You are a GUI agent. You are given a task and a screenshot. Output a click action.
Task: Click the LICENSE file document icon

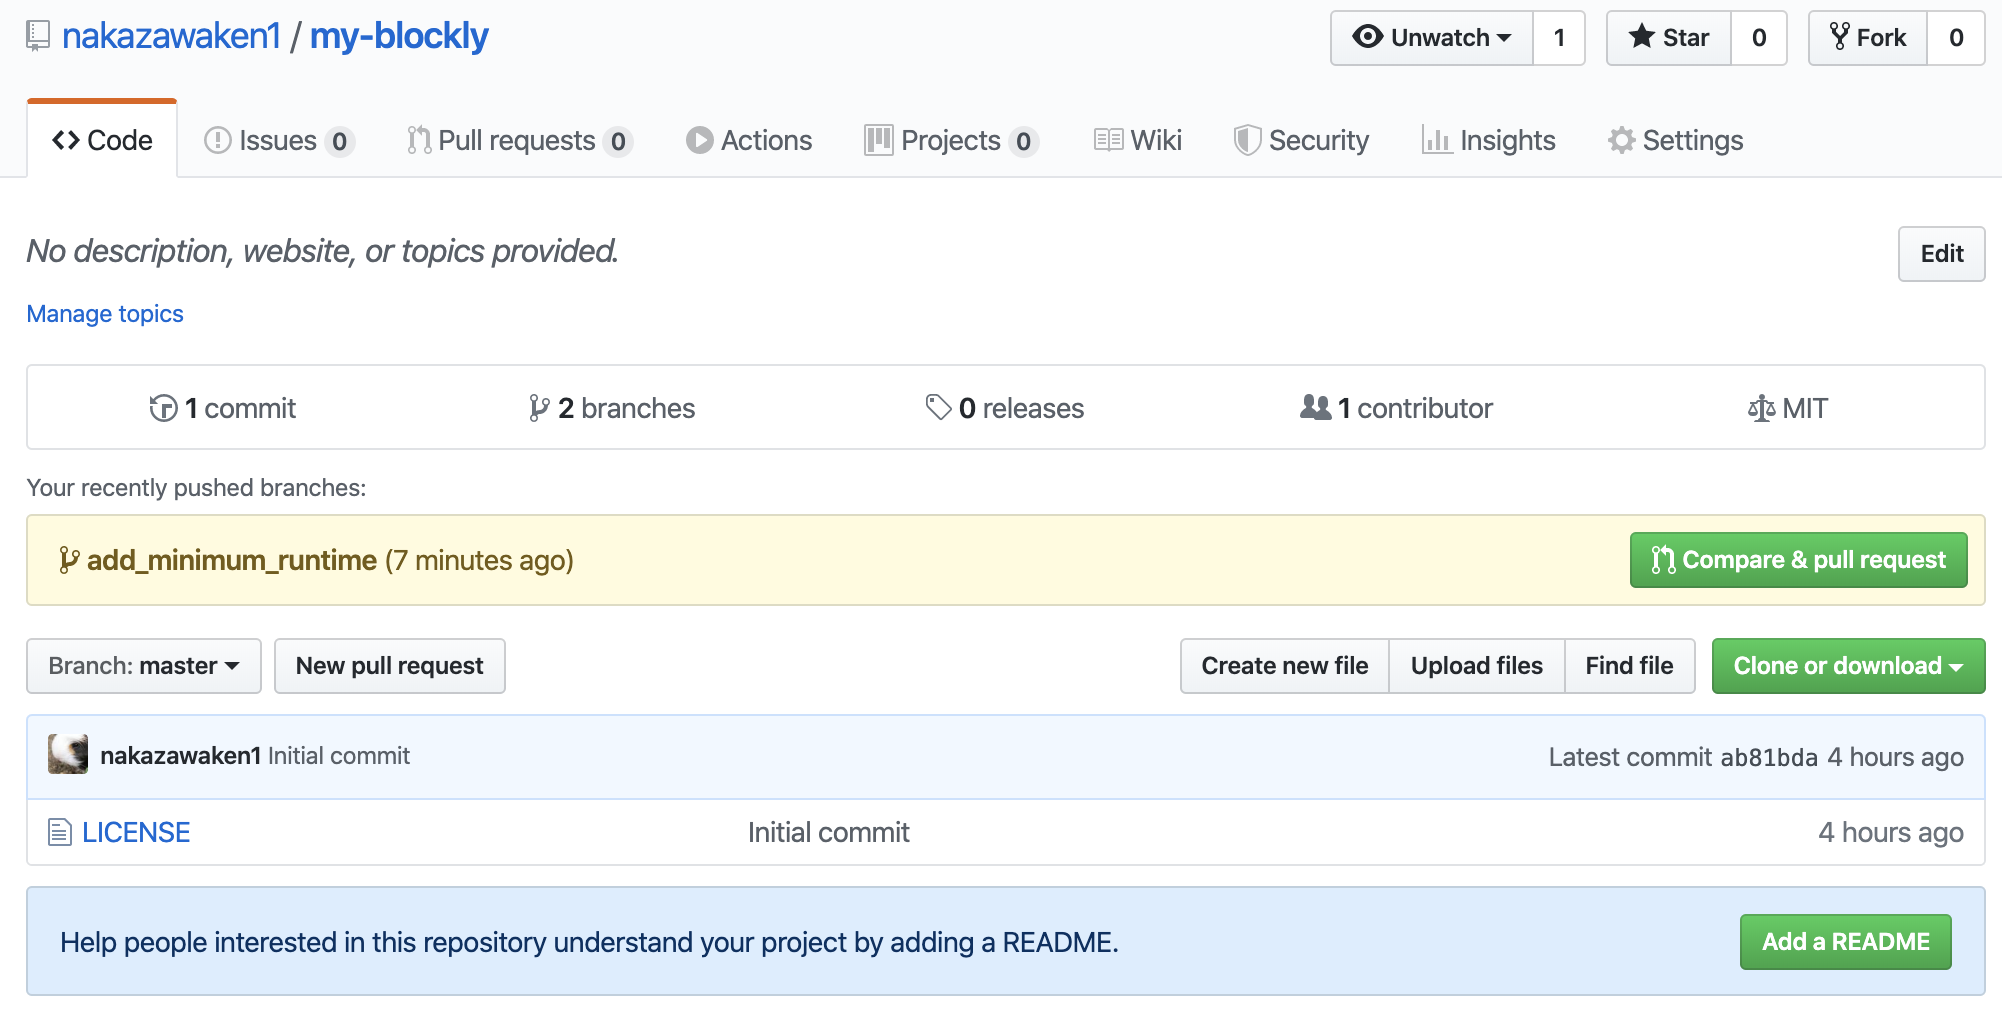click(x=58, y=831)
